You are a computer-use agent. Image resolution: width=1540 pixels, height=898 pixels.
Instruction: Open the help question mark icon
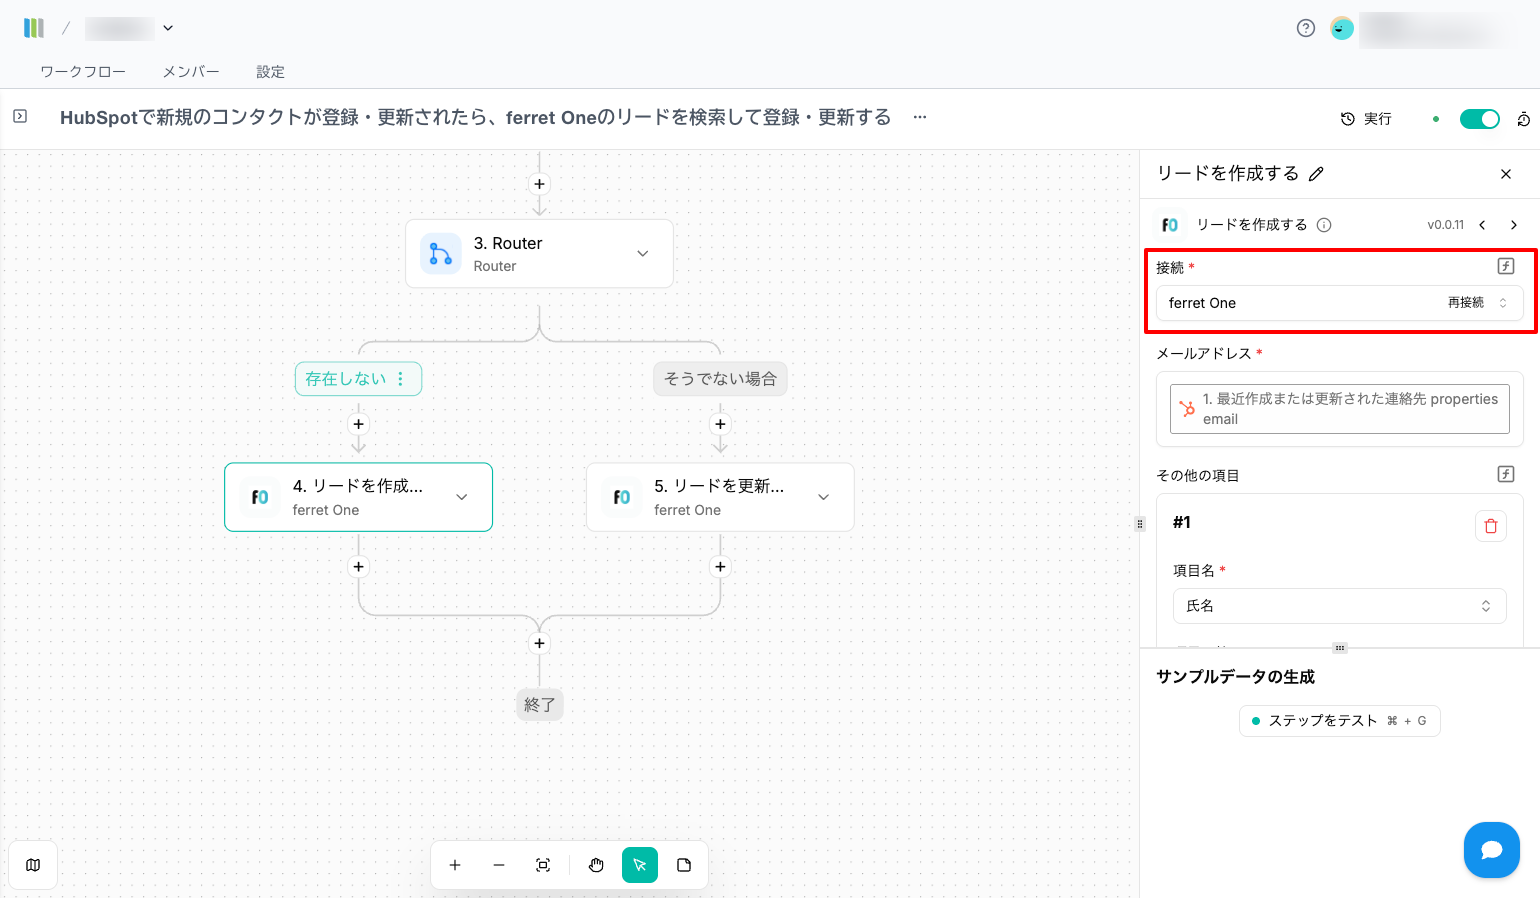pyautogui.click(x=1305, y=28)
